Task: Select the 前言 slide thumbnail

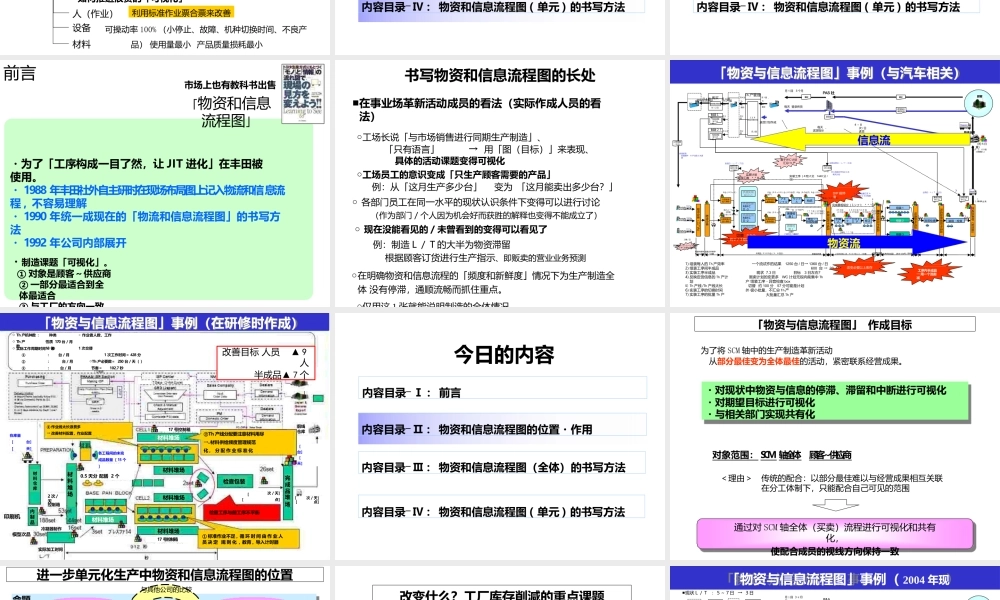Action: pos(165,184)
